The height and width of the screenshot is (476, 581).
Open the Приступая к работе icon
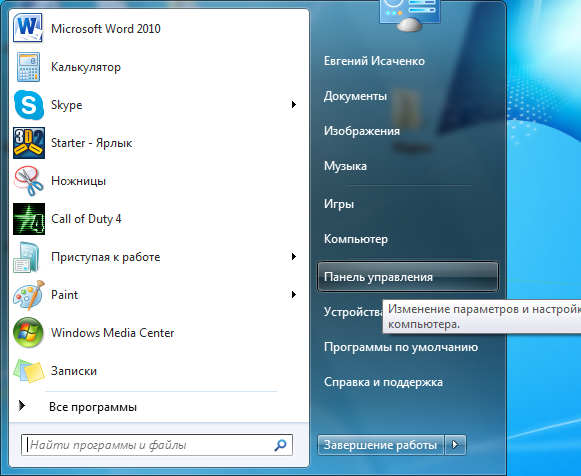click(x=27, y=257)
